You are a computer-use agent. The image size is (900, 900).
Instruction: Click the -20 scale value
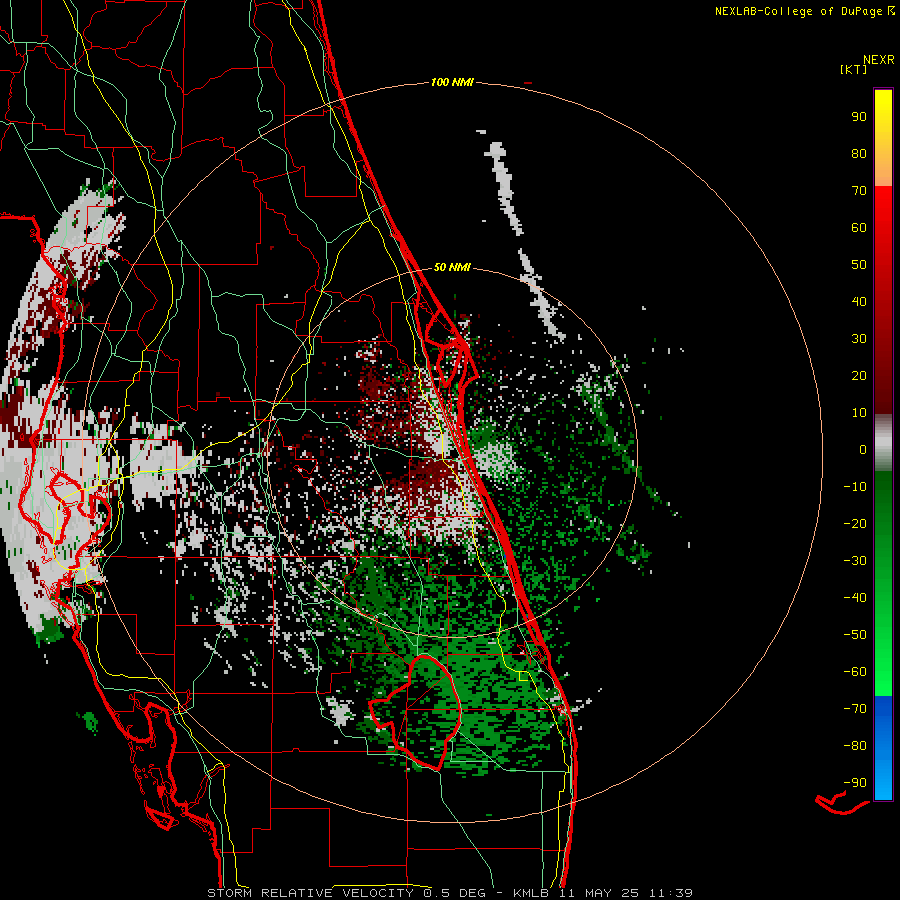coord(855,524)
